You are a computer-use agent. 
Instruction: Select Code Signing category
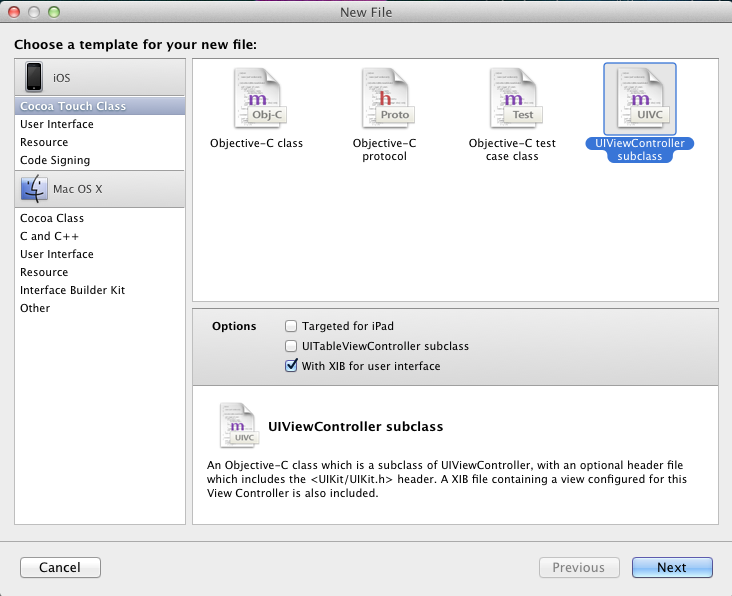(x=55, y=160)
